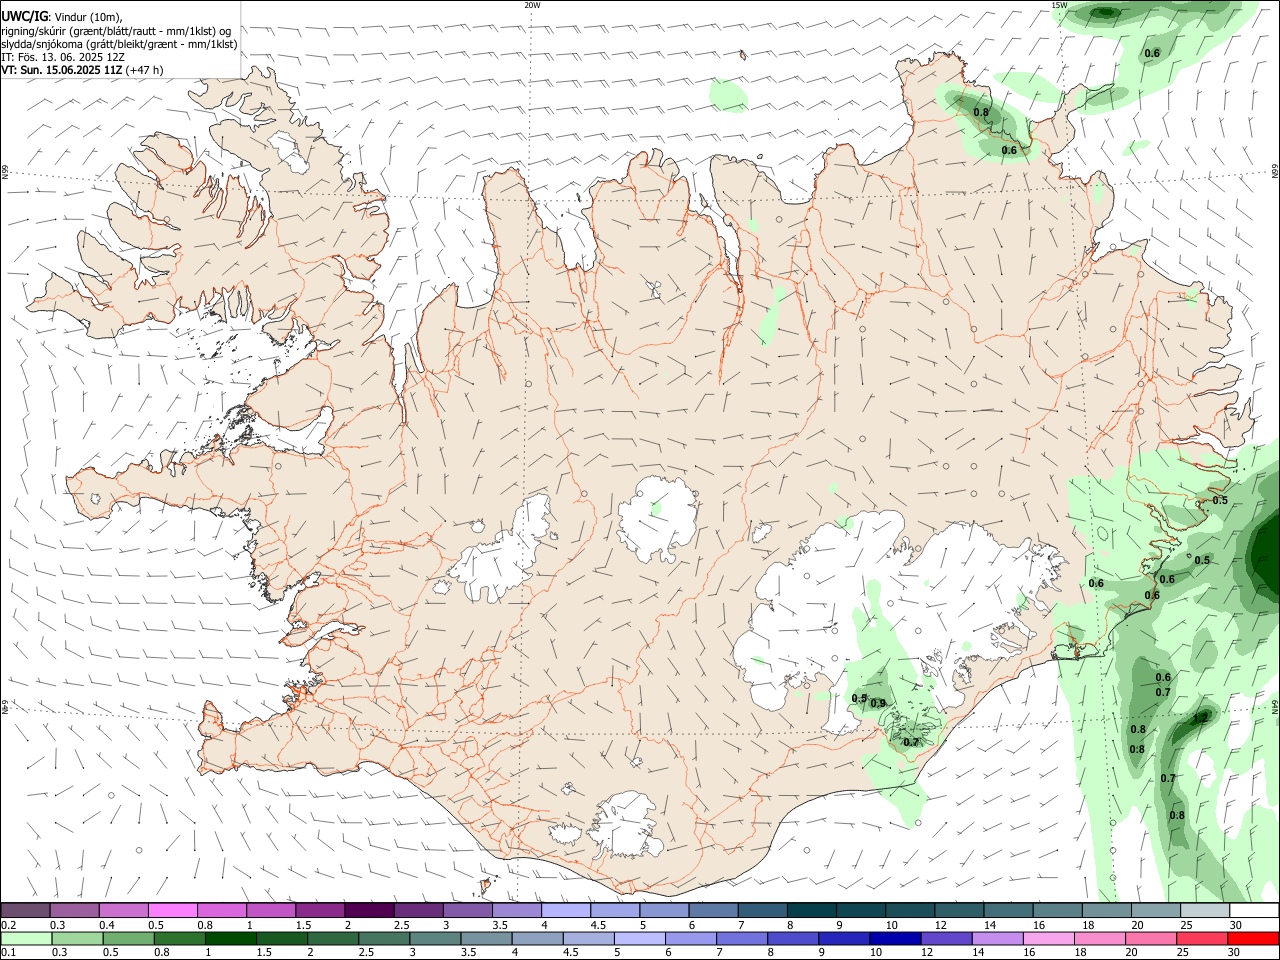Image resolution: width=1280 pixels, height=960 pixels.
Task: Click the light lavender 4 swatch in snow legend
Action: tap(566, 910)
